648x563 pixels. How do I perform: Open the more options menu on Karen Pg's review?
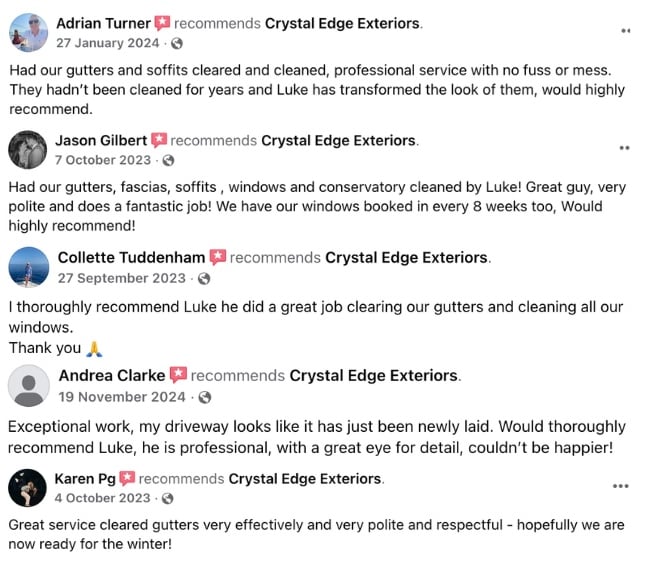click(x=621, y=486)
